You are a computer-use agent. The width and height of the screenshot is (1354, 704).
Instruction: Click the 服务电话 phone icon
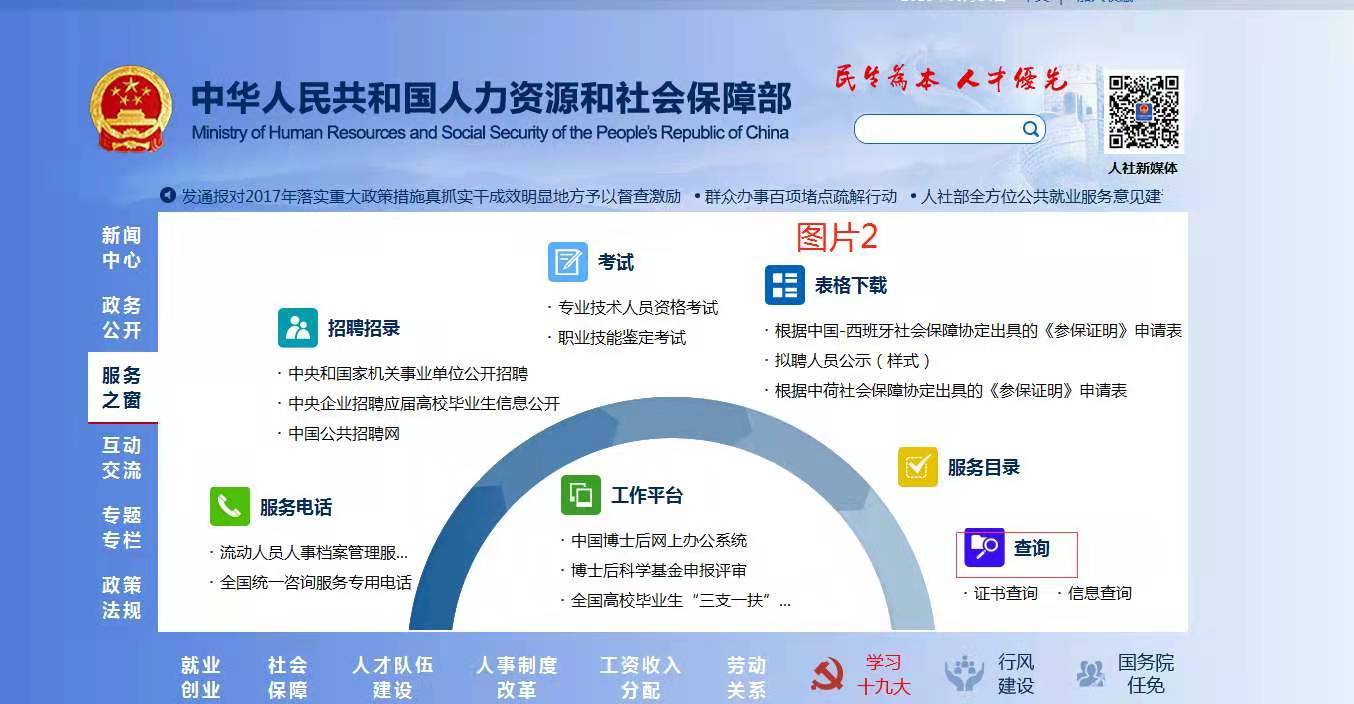230,506
